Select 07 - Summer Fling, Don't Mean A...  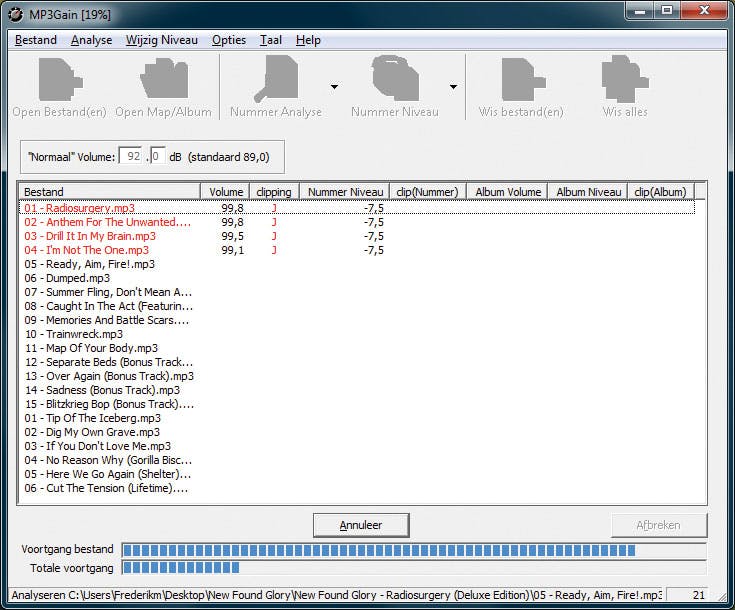click(x=108, y=293)
